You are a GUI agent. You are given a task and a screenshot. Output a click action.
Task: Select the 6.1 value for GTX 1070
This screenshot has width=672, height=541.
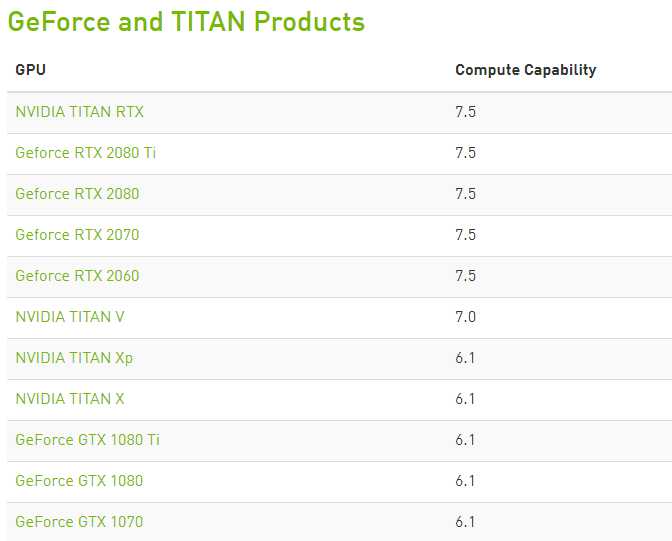[x=465, y=522]
